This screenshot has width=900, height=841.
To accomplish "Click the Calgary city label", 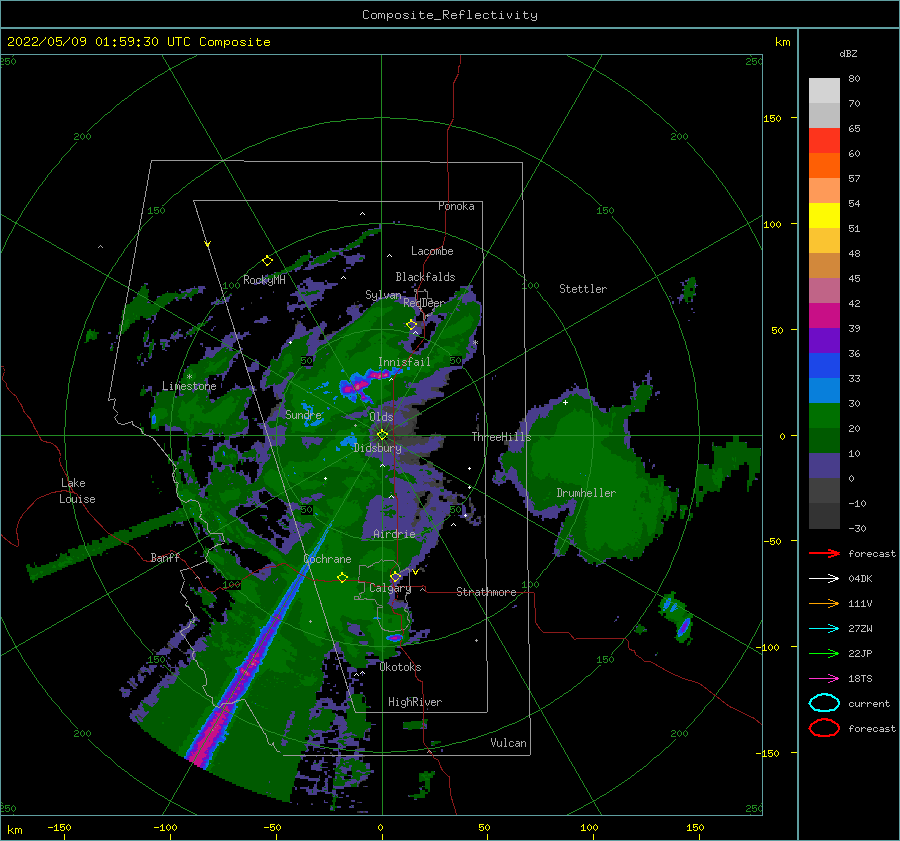I will point(390,588).
